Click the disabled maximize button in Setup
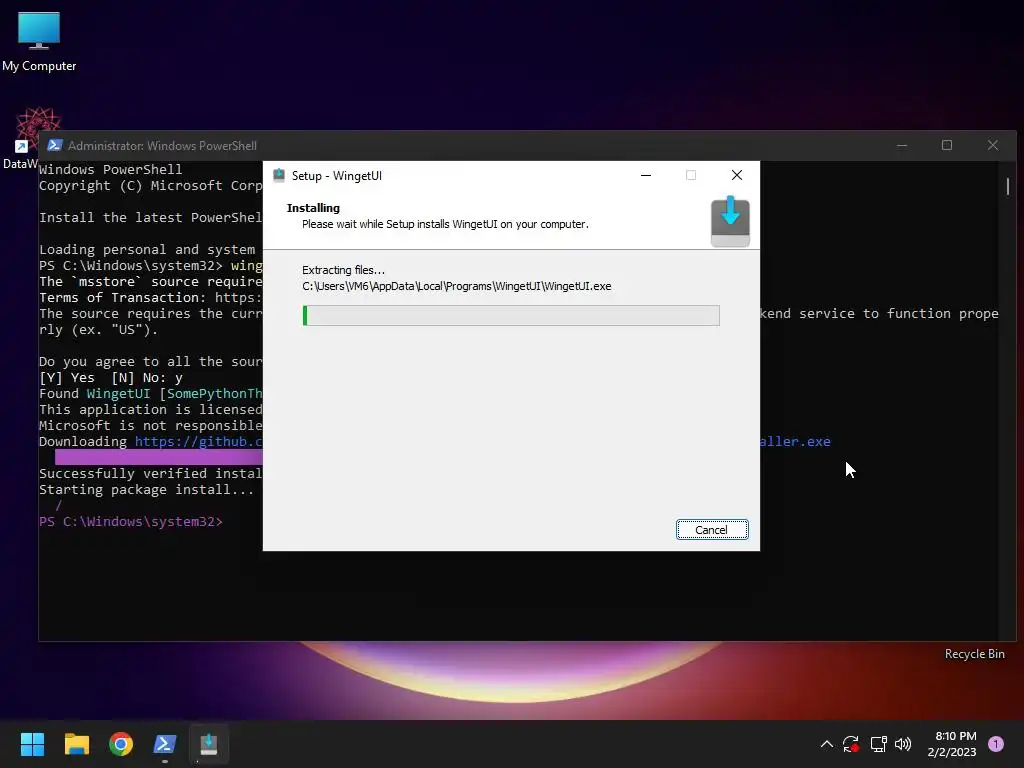 691,175
